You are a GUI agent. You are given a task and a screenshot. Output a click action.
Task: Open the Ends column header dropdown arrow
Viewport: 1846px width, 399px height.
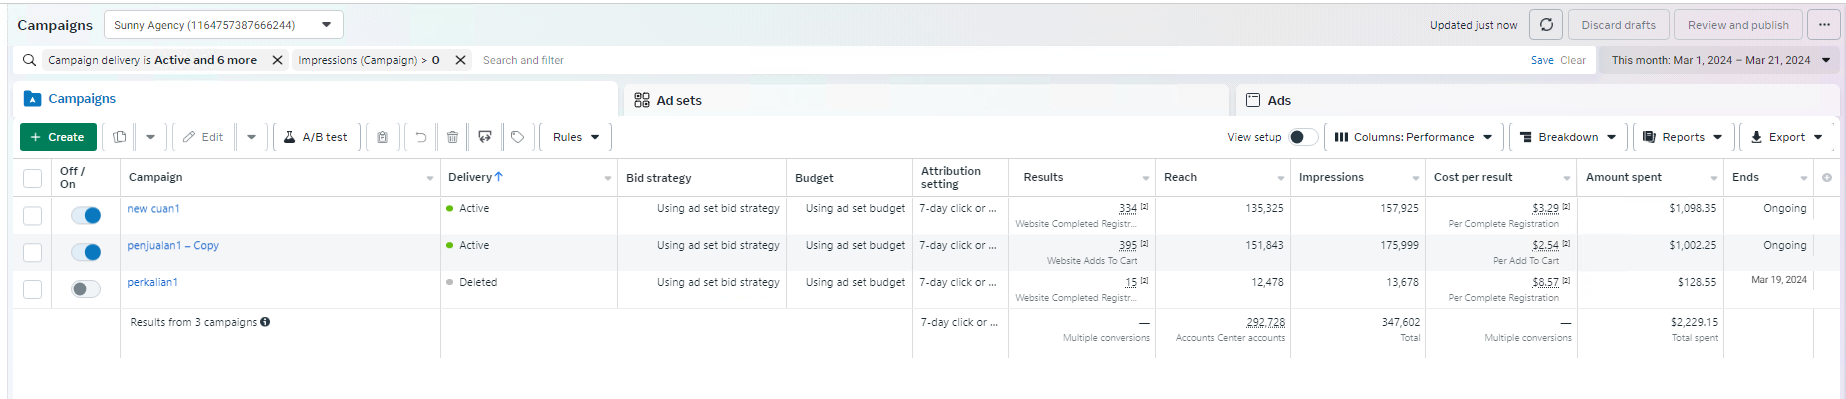(1804, 178)
